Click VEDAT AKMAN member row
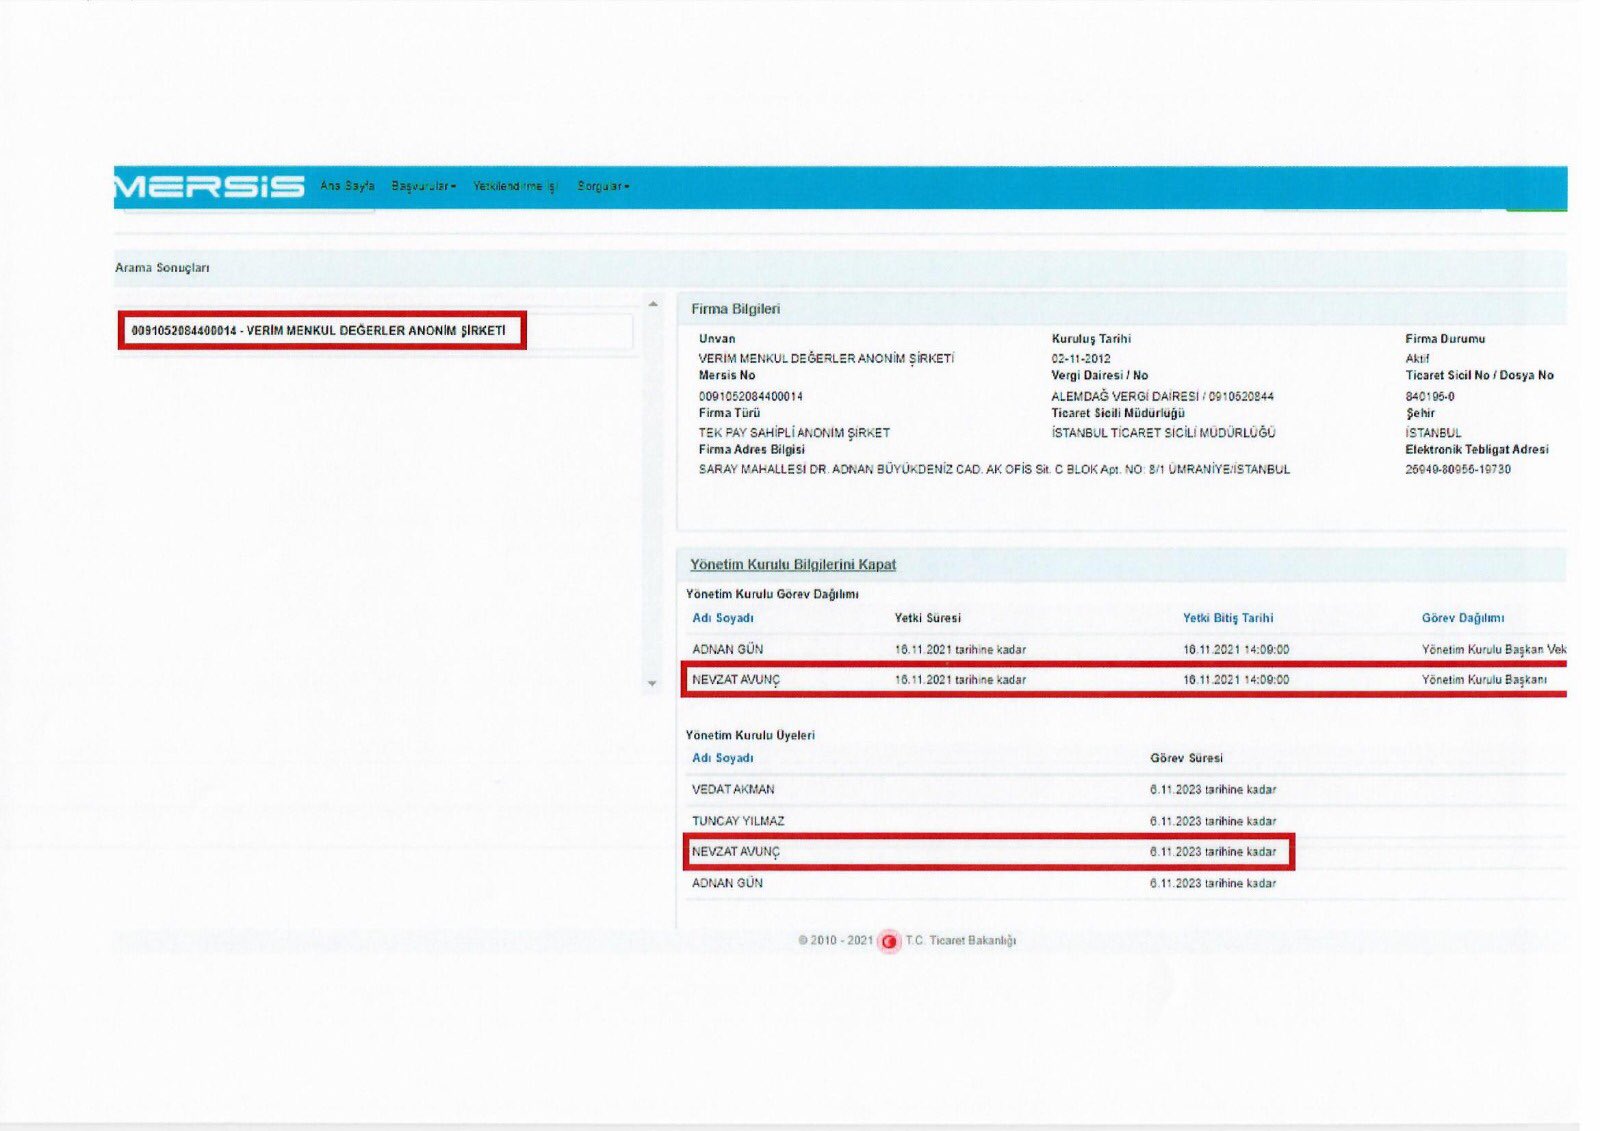Image resolution: width=1600 pixels, height=1131 pixels. pyautogui.click(x=1126, y=789)
